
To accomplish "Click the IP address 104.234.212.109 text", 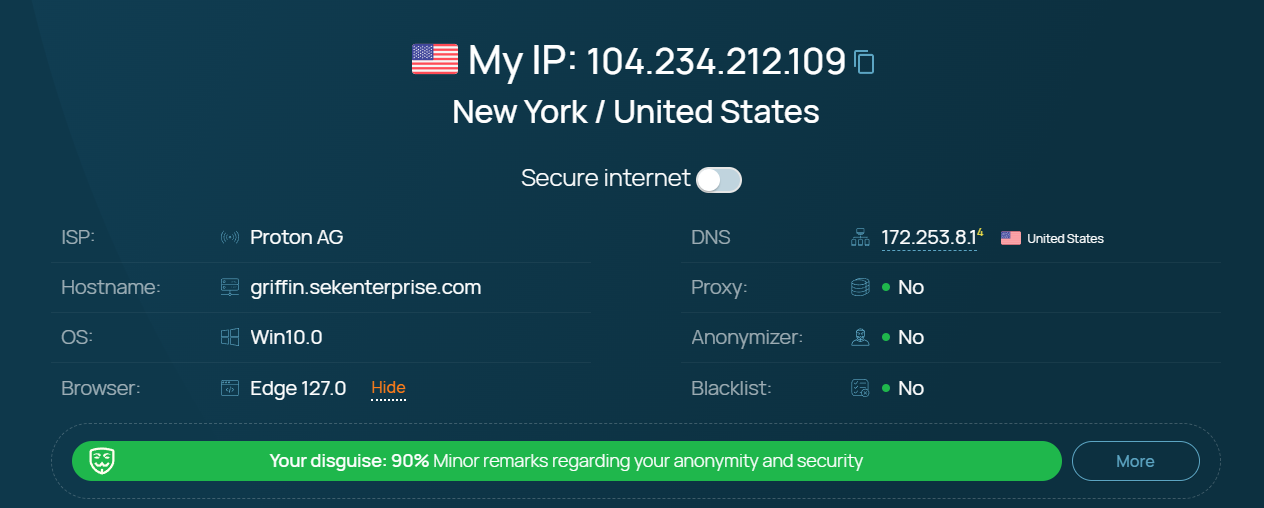I will pos(716,62).
